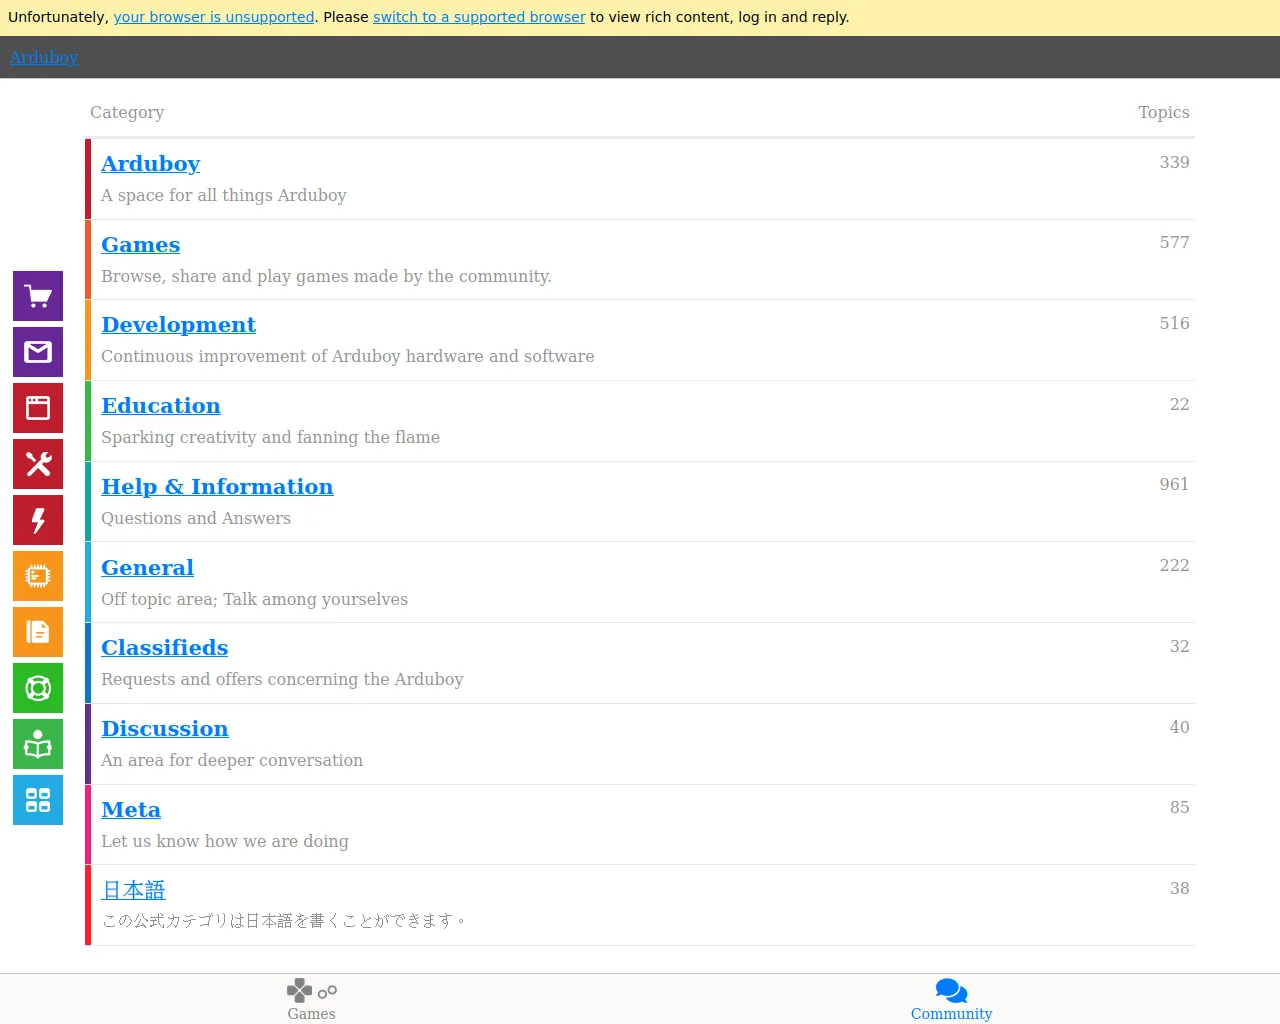1280x1024 pixels.
Task: Open the wrench and screwdriver tools icon
Action: (x=37, y=464)
